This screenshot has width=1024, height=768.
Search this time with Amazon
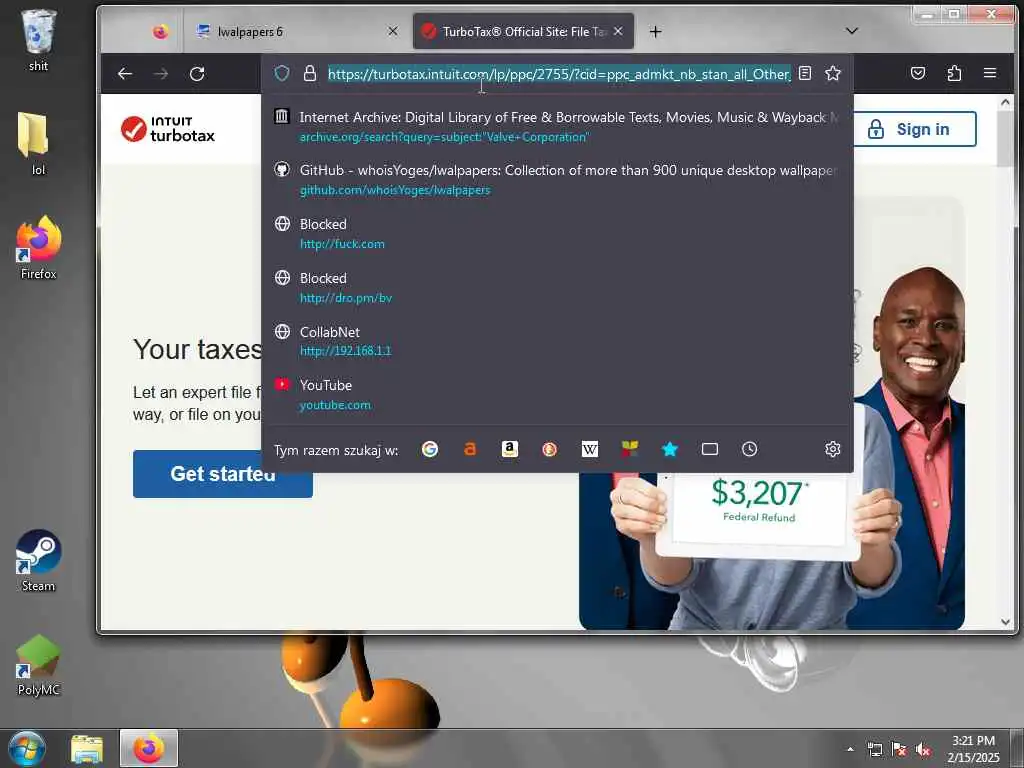click(509, 449)
